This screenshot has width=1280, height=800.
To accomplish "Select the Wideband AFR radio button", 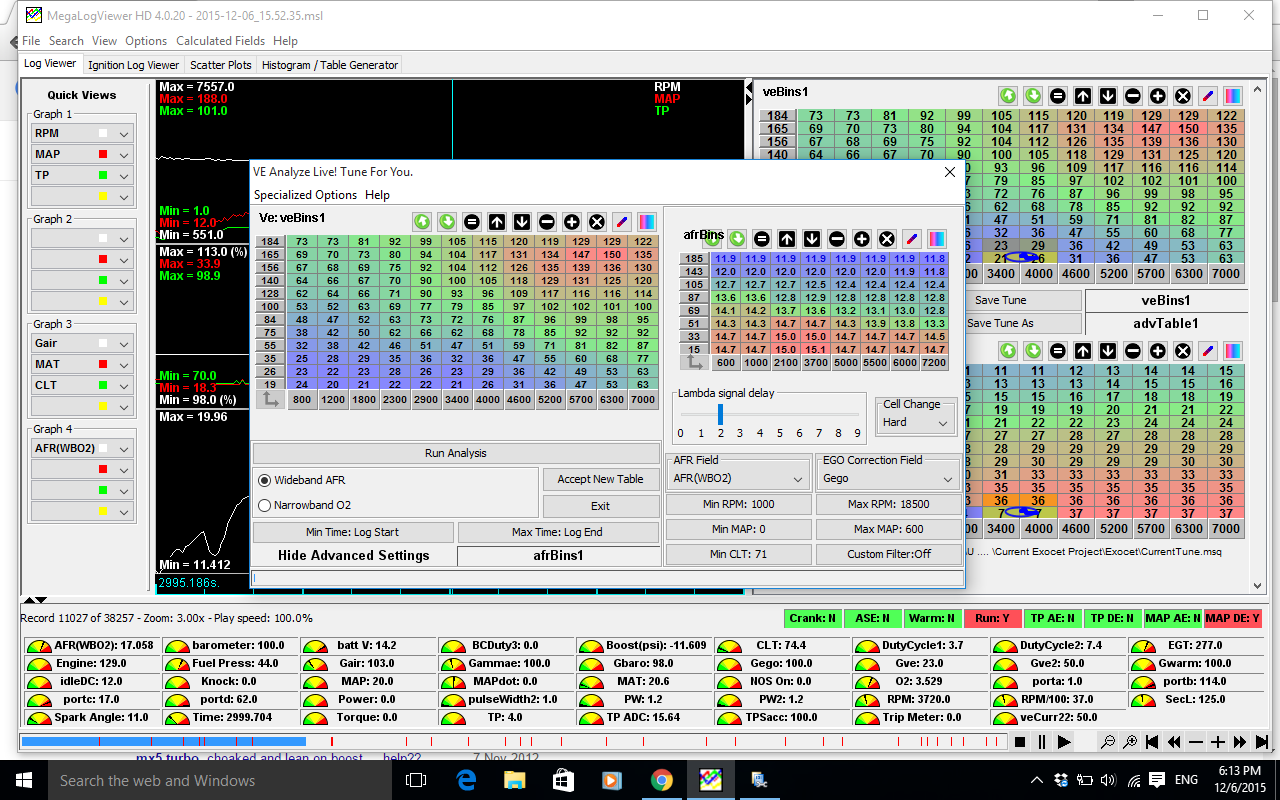I will 265,480.
